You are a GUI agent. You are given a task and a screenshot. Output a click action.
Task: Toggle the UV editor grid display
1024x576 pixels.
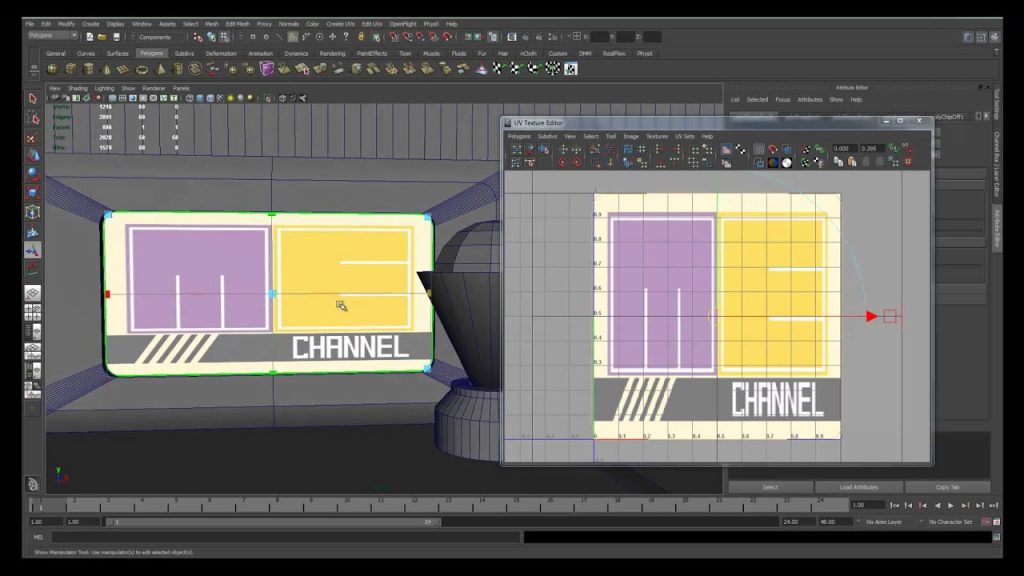(x=759, y=150)
